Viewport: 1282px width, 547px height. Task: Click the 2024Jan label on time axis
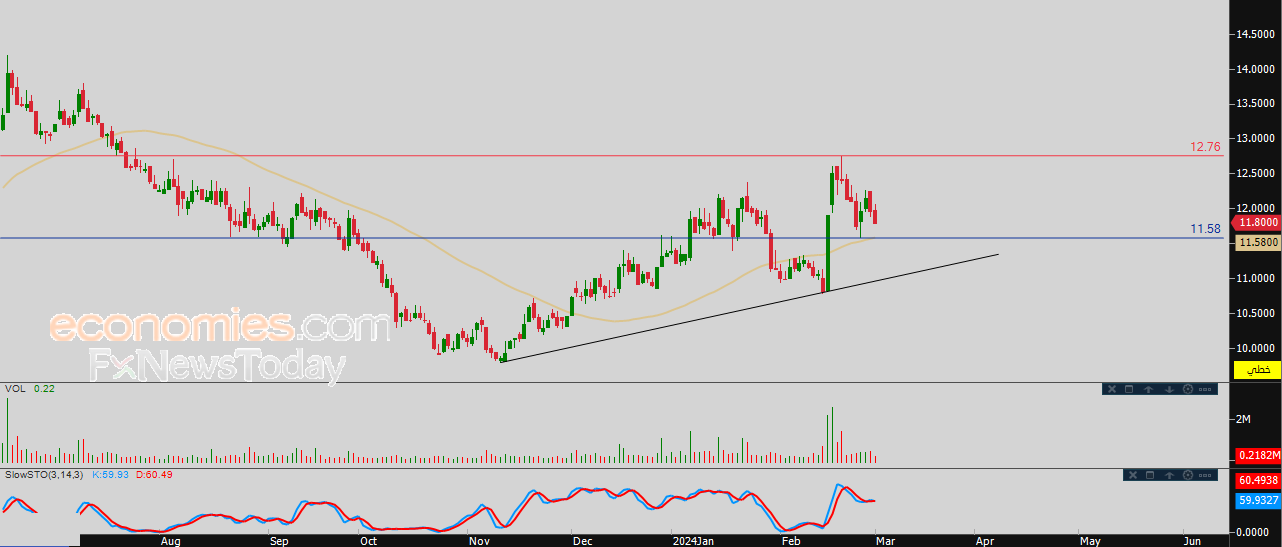(x=692, y=541)
